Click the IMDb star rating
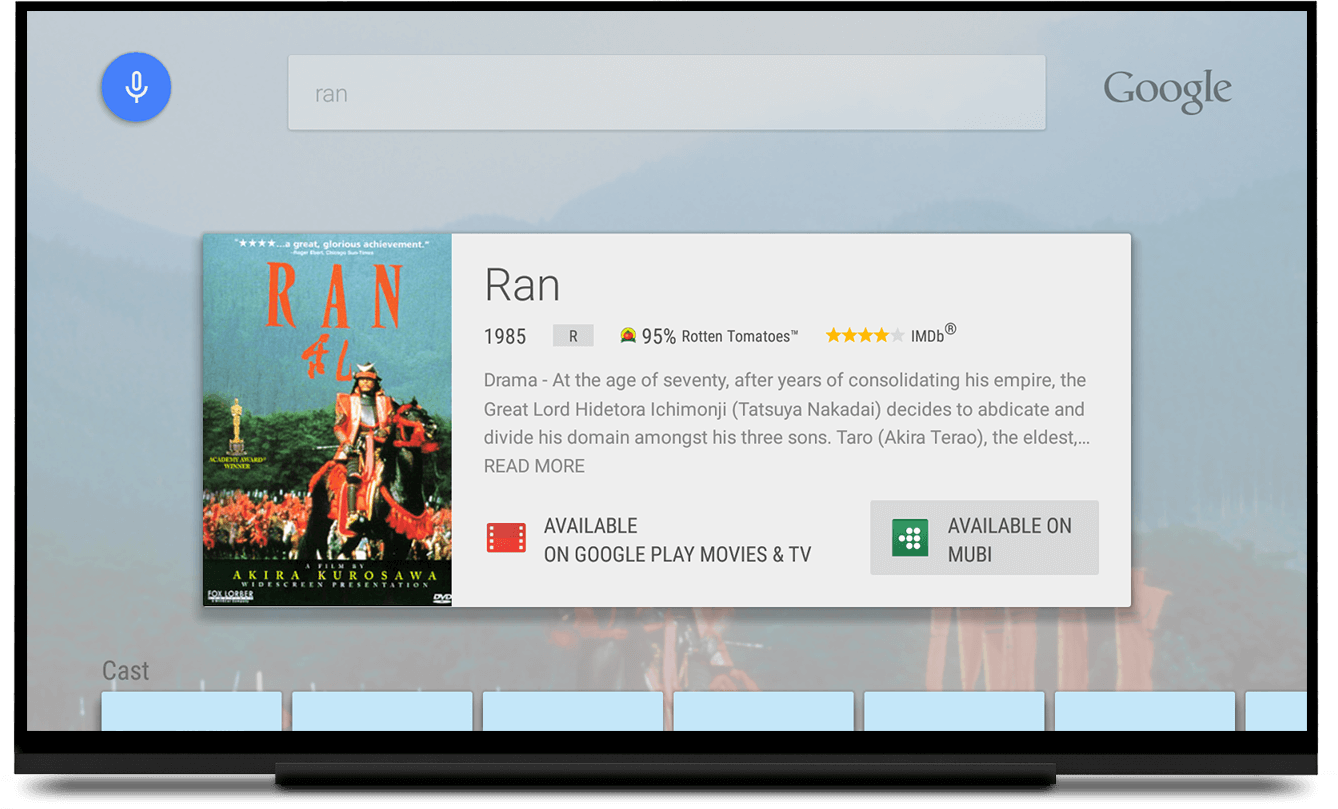The width and height of the screenshot is (1338, 809). (865, 336)
